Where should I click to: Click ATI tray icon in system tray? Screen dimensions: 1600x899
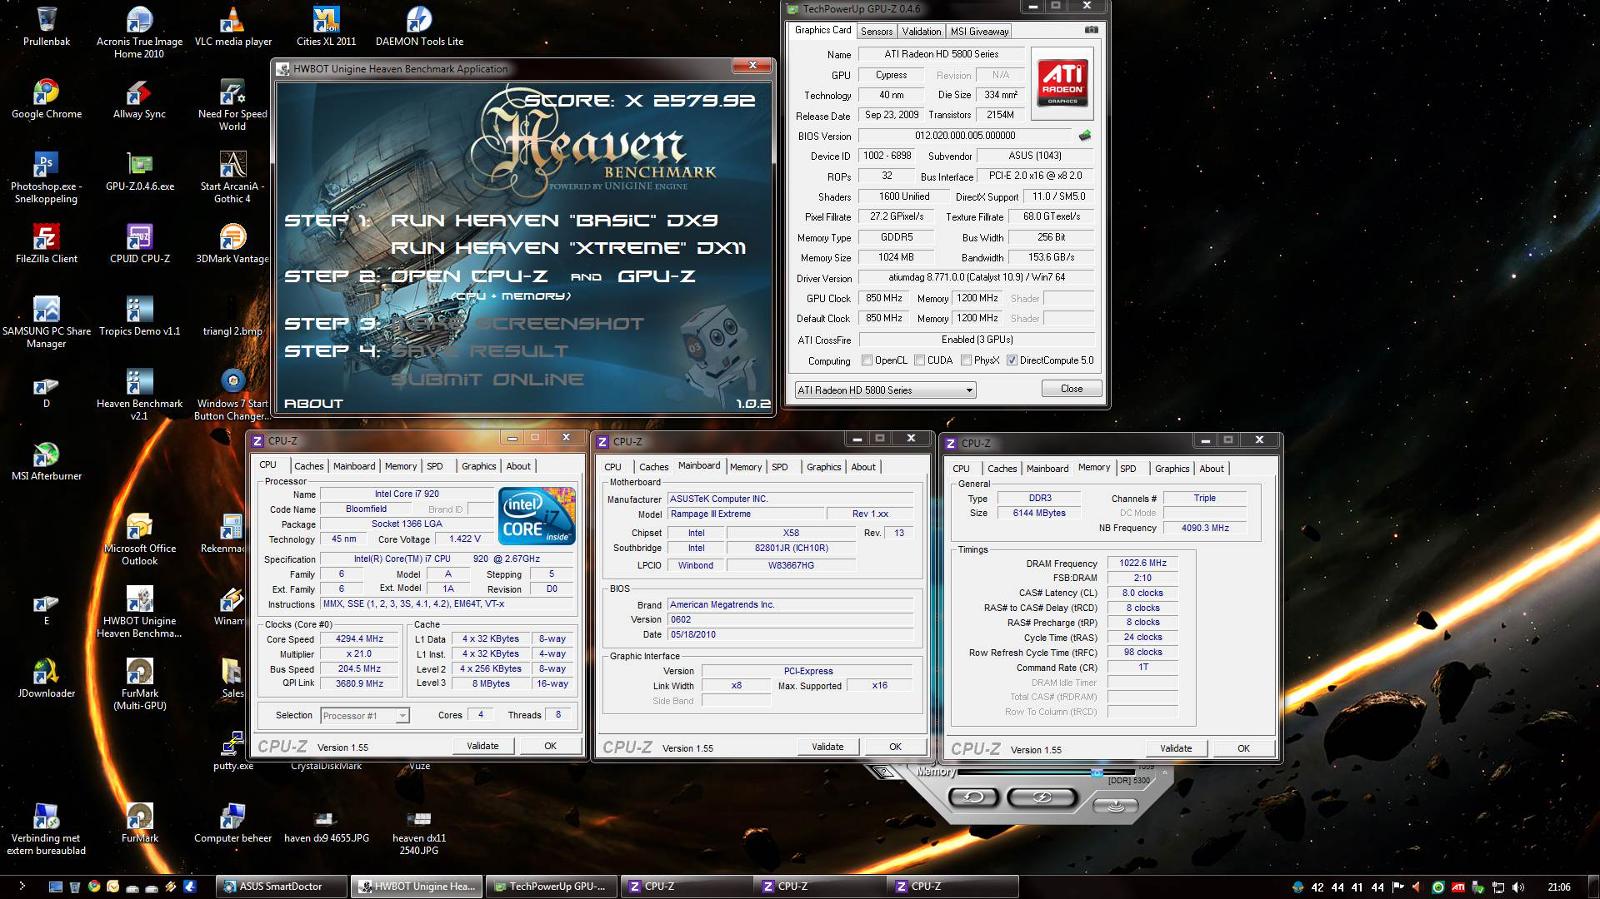click(x=1458, y=887)
